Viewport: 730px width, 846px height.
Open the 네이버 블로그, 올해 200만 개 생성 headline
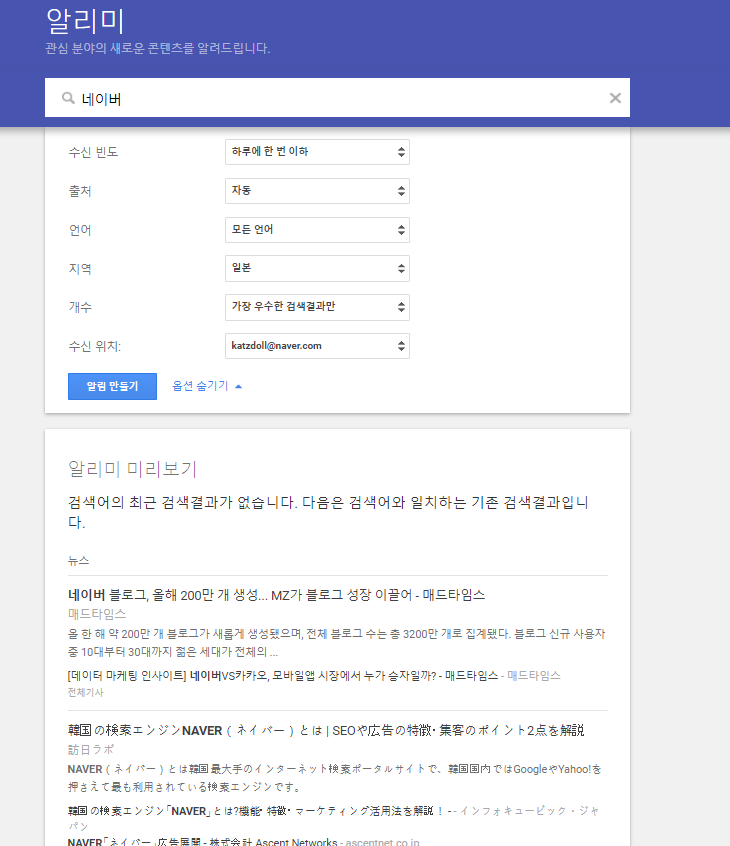pyautogui.click(x=276, y=595)
